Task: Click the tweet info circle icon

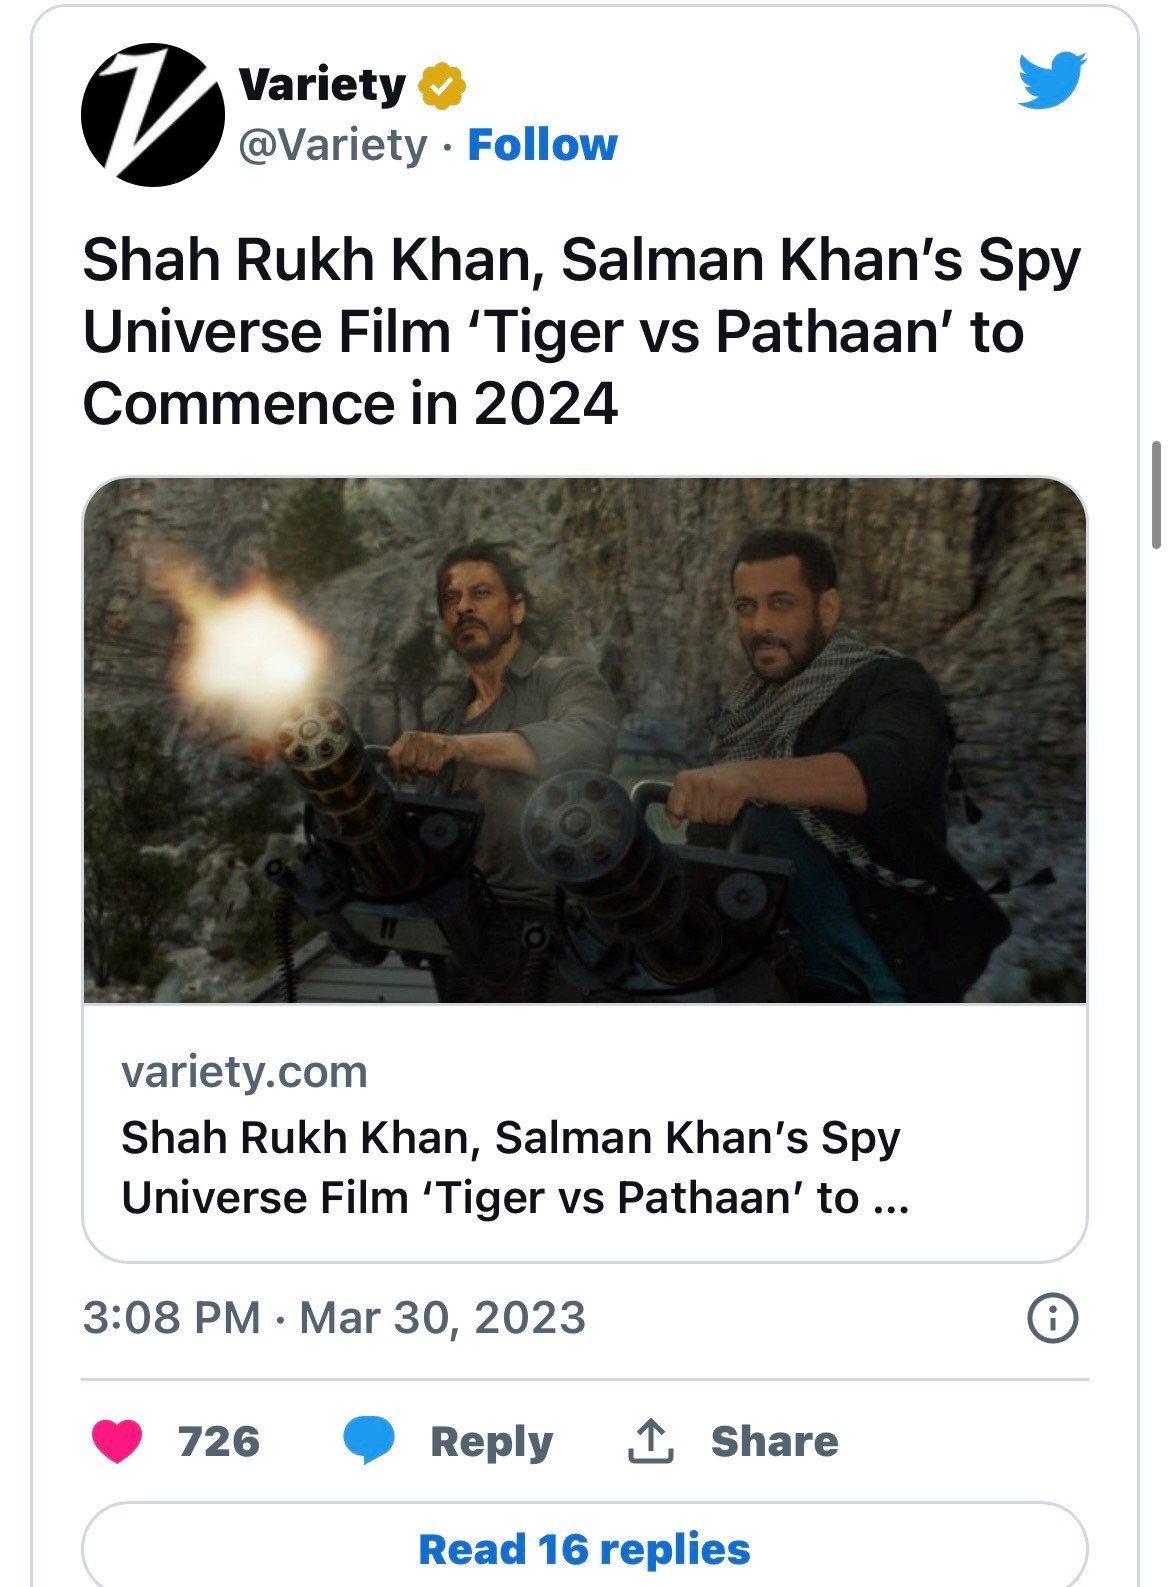Action: [x=1053, y=1318]
